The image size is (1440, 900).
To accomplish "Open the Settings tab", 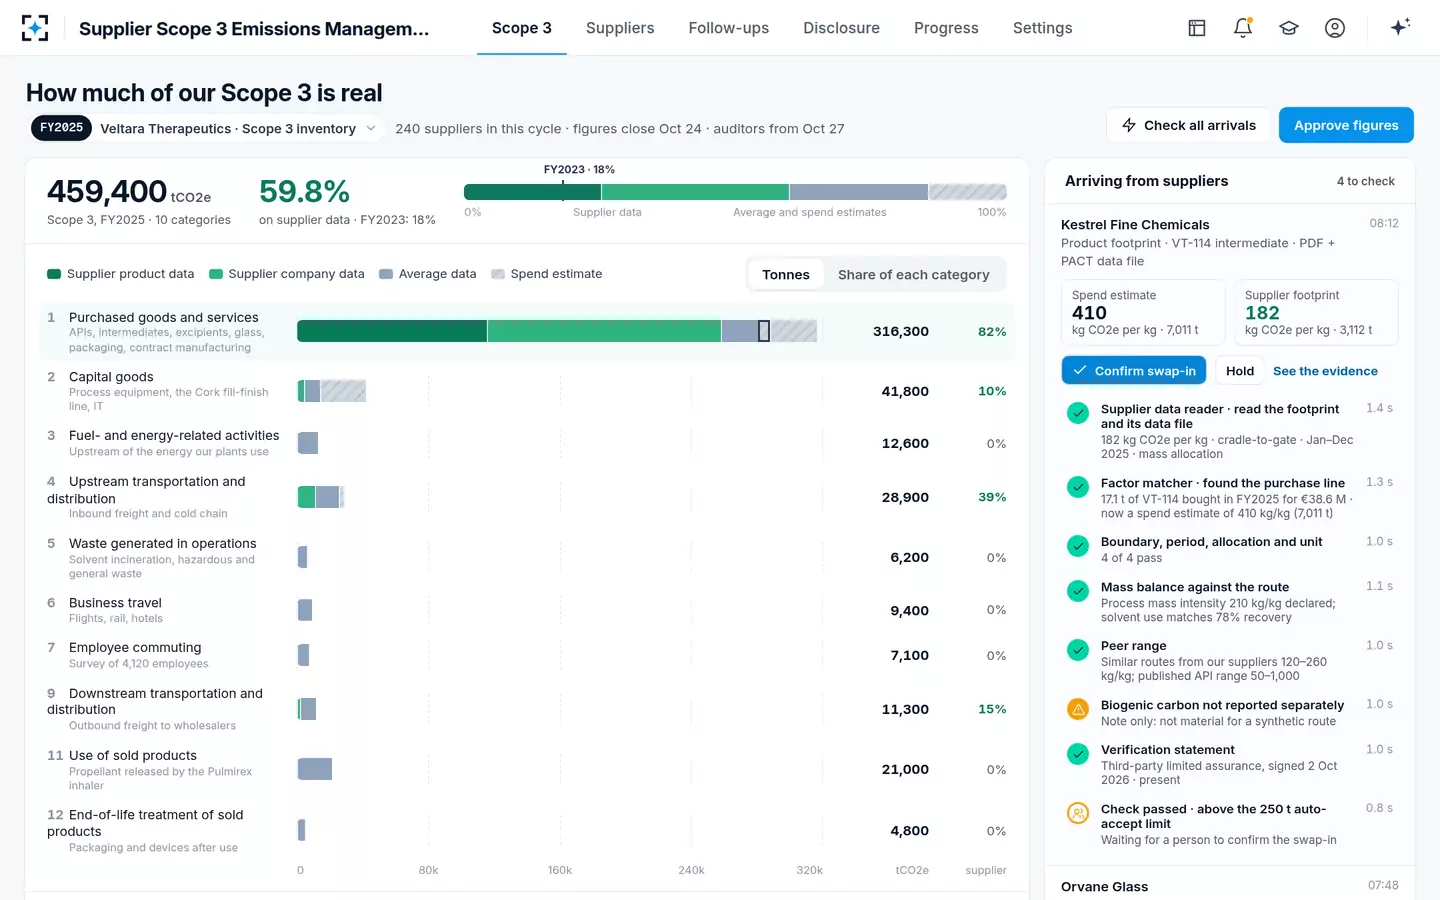I will (1043, 28).
